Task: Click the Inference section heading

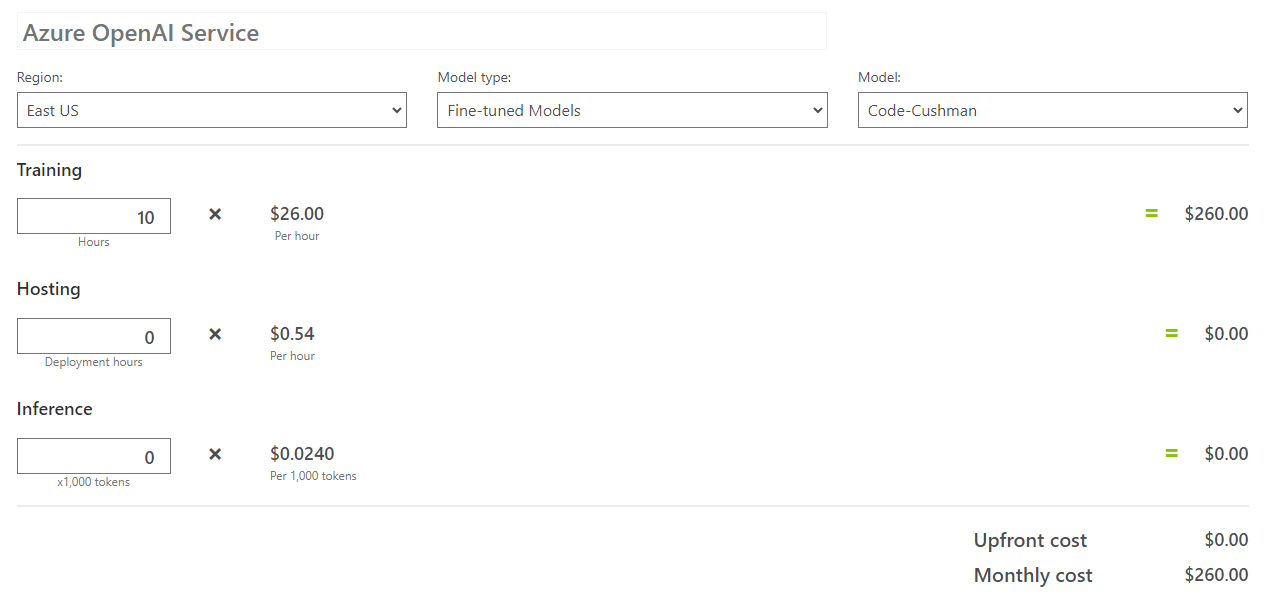Action: pyautogui.click(x=54, y=409)
